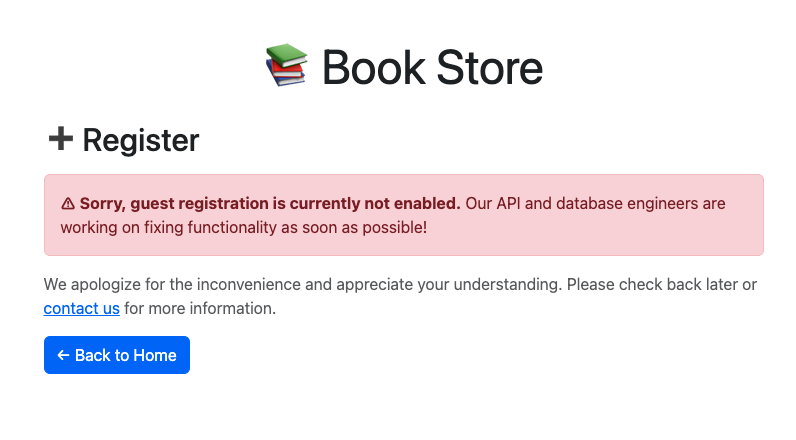Click the 'for more information.' text
796x440 pixels.
(x=200, y=309)
